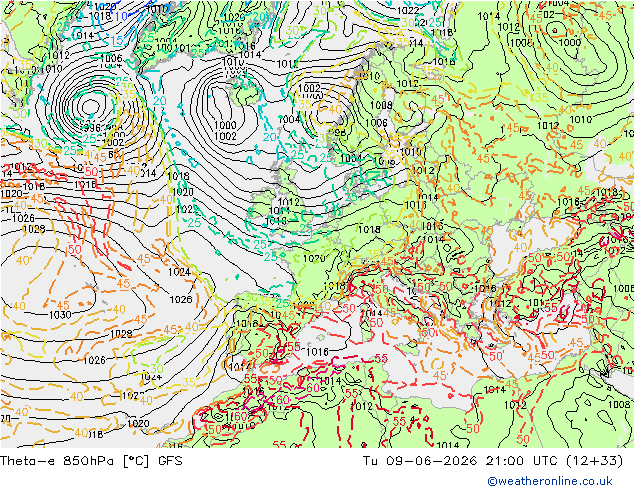
Task: Click the 'Theta-e 850hPa [°C] GFS' title
Action: tap(91, 461)
